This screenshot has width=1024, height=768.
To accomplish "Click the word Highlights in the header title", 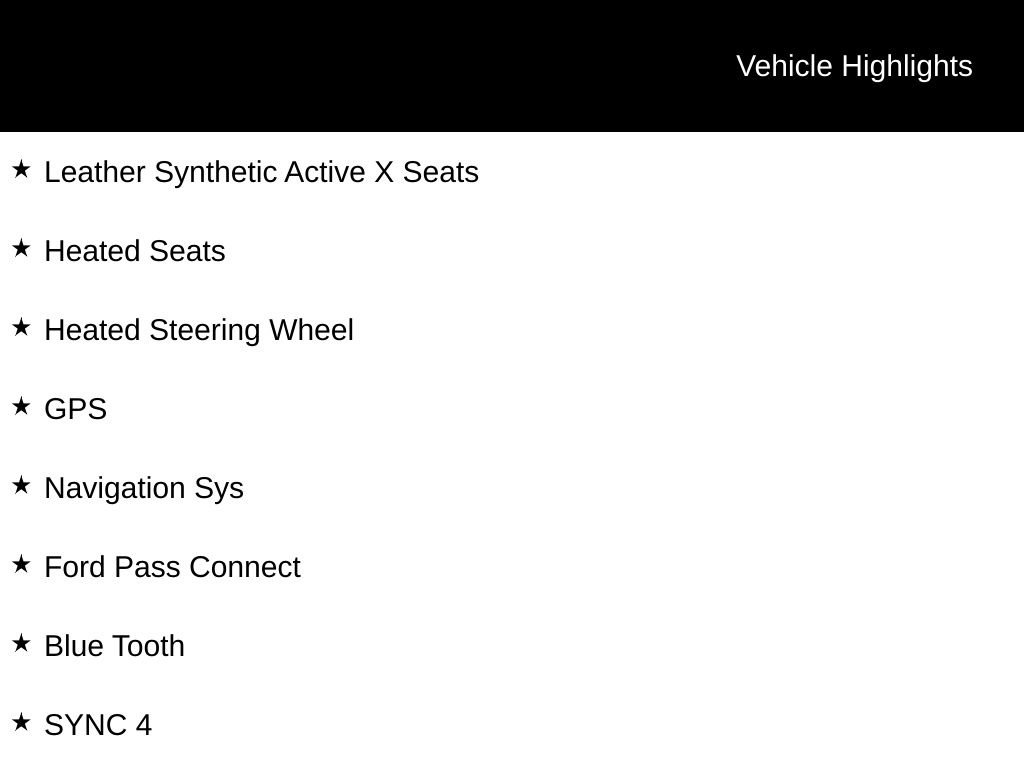I will tap(907, 66).
